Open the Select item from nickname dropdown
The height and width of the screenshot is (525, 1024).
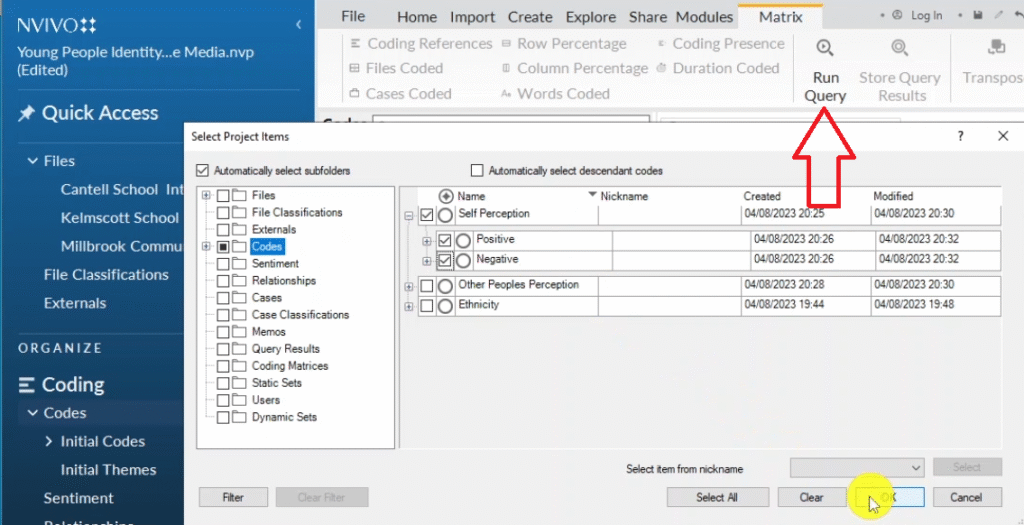click(x=857, y=468)
